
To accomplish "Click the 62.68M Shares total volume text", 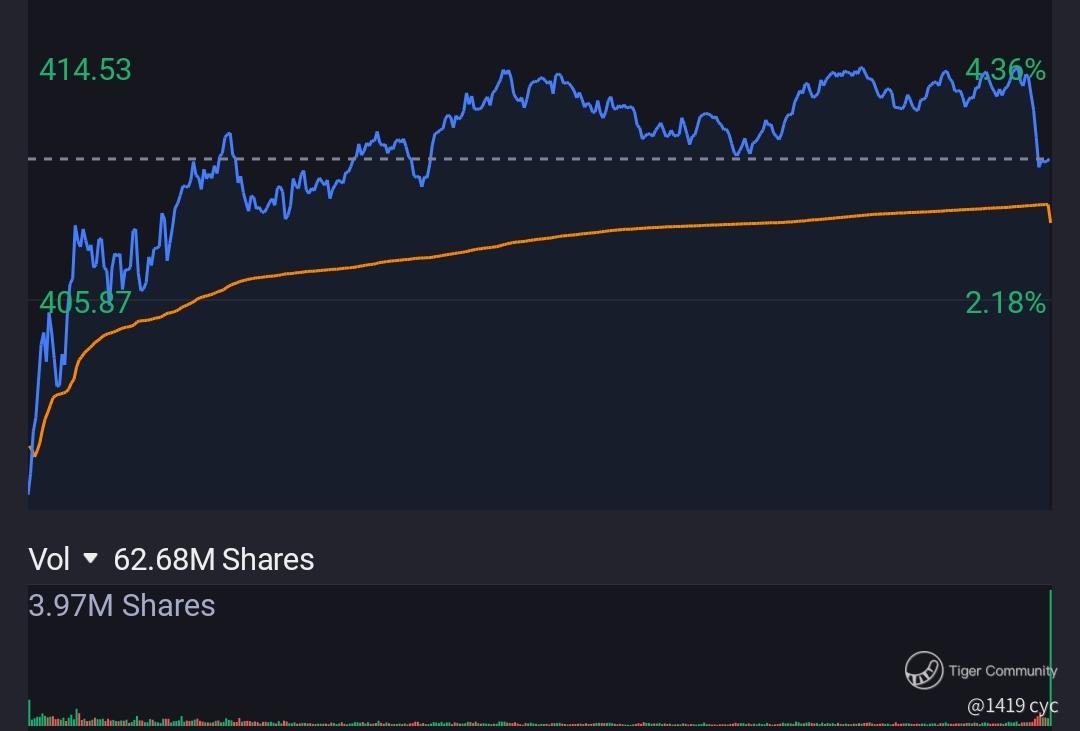I will pyautogui.click(x=214, y=558).
